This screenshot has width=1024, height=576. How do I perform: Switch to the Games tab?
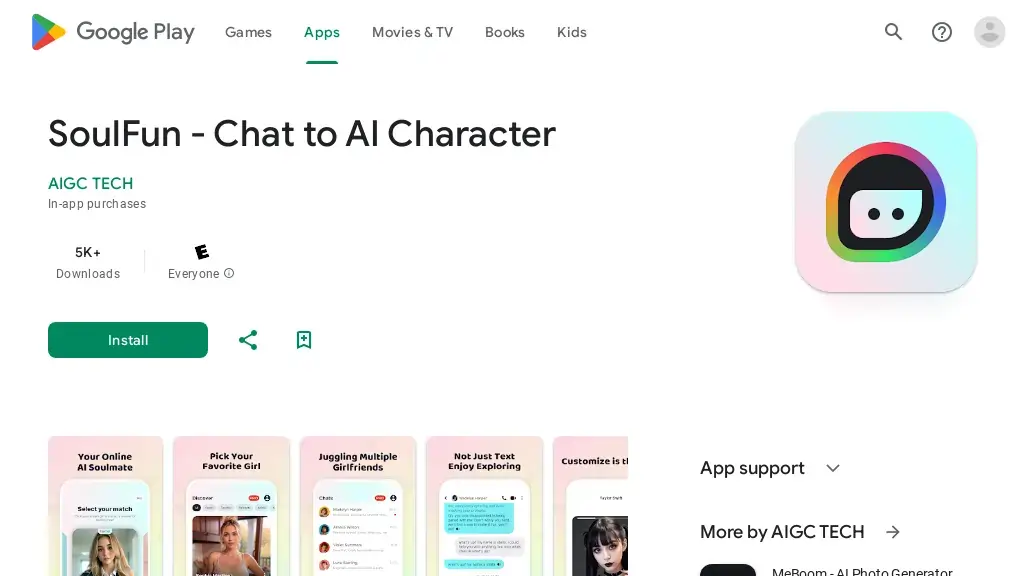click(248, 32)
